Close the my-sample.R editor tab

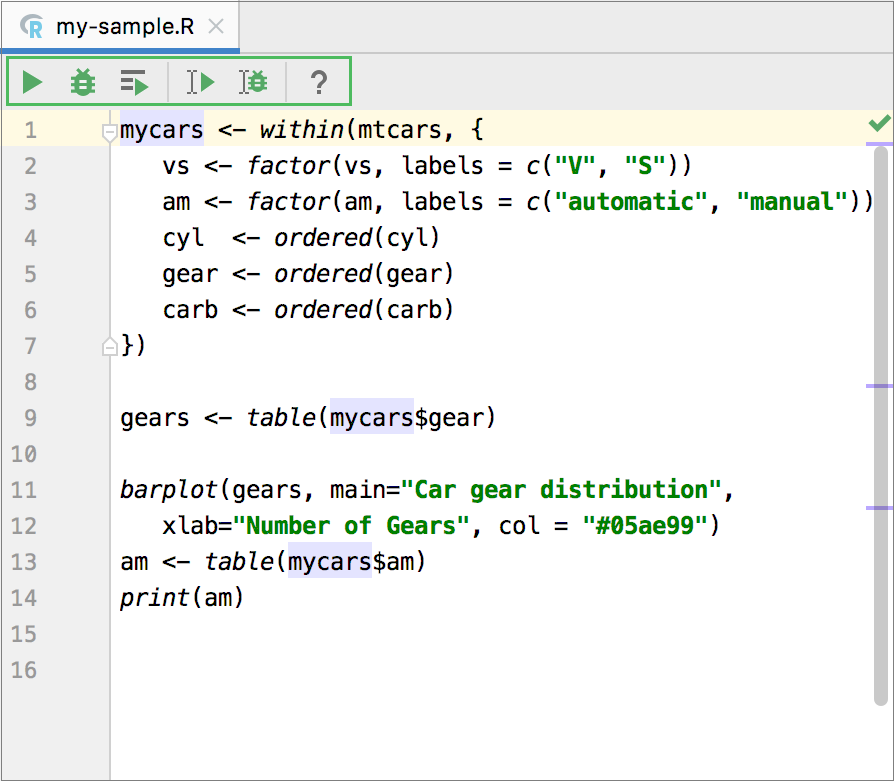pyautogui.click(x=216, y=27)
